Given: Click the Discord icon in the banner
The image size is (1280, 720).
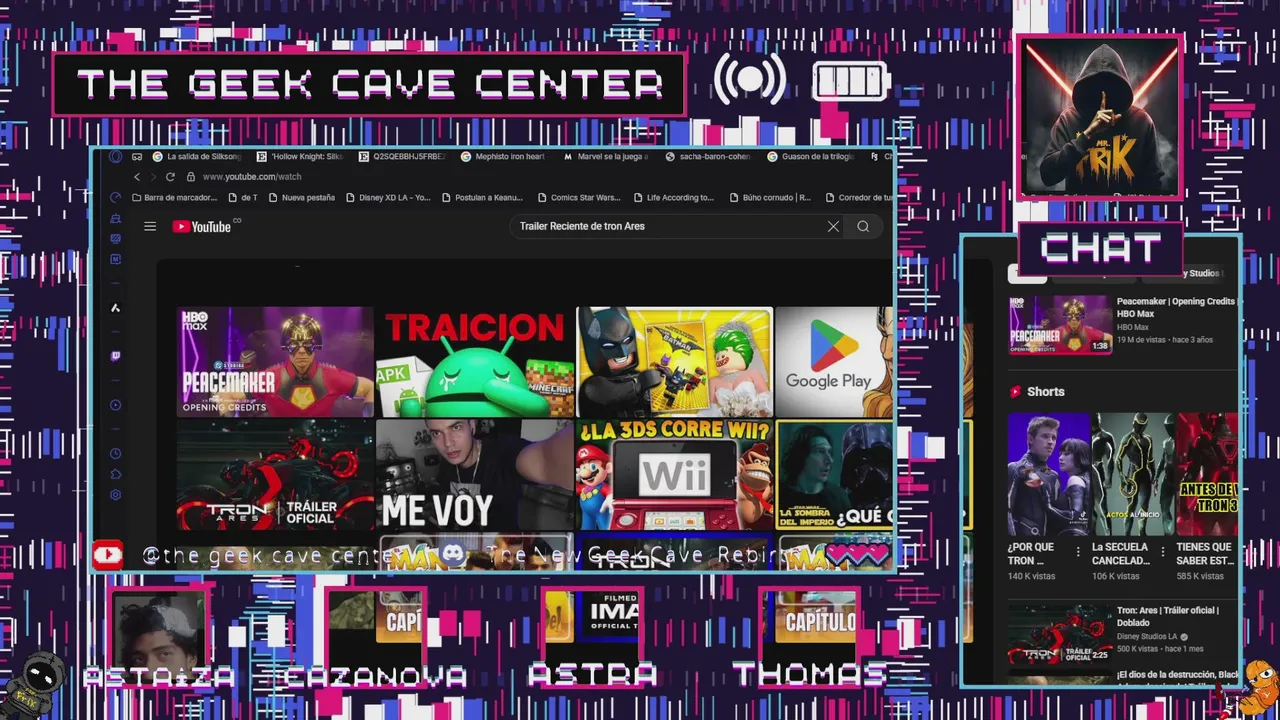Looking at the screenshot, I should [x=453, y=555].
